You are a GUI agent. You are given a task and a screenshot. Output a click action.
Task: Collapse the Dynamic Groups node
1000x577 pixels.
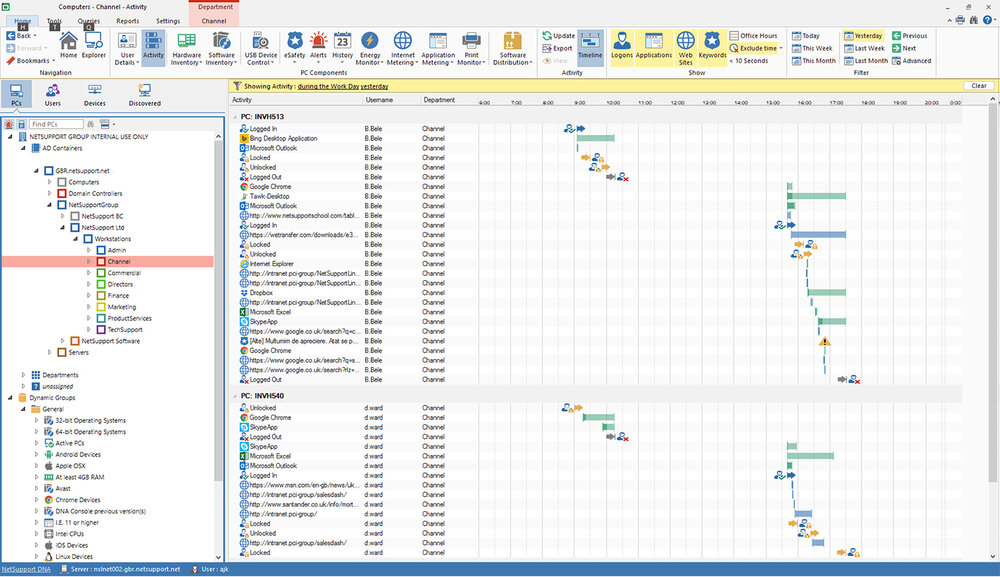click(10, 398)
